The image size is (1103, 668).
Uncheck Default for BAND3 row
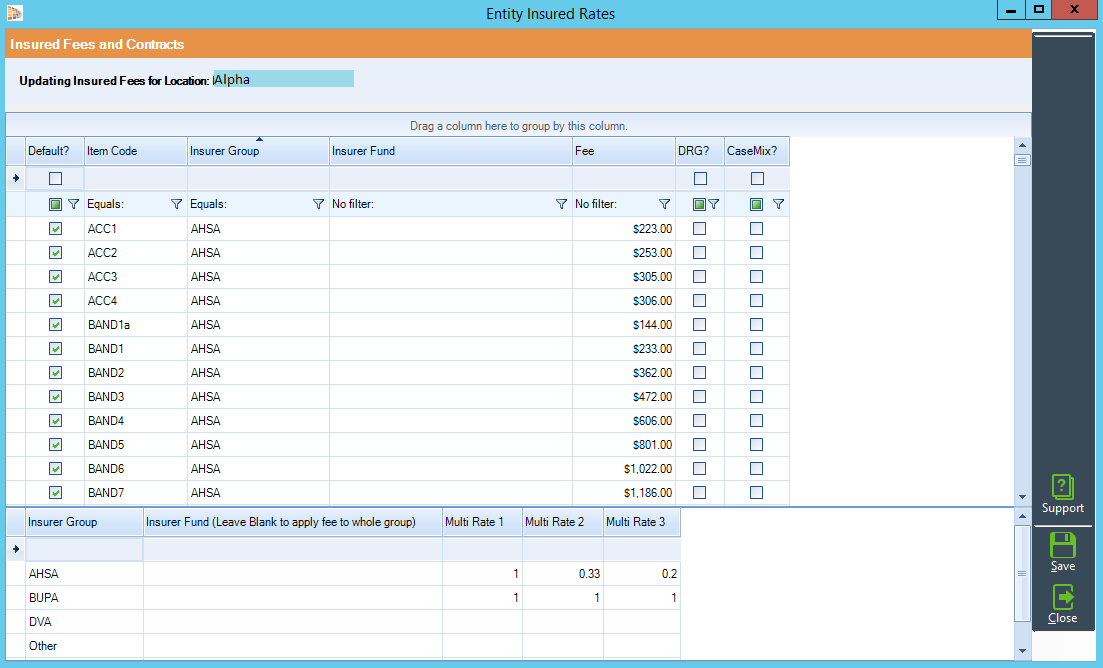tap(56, 397)
